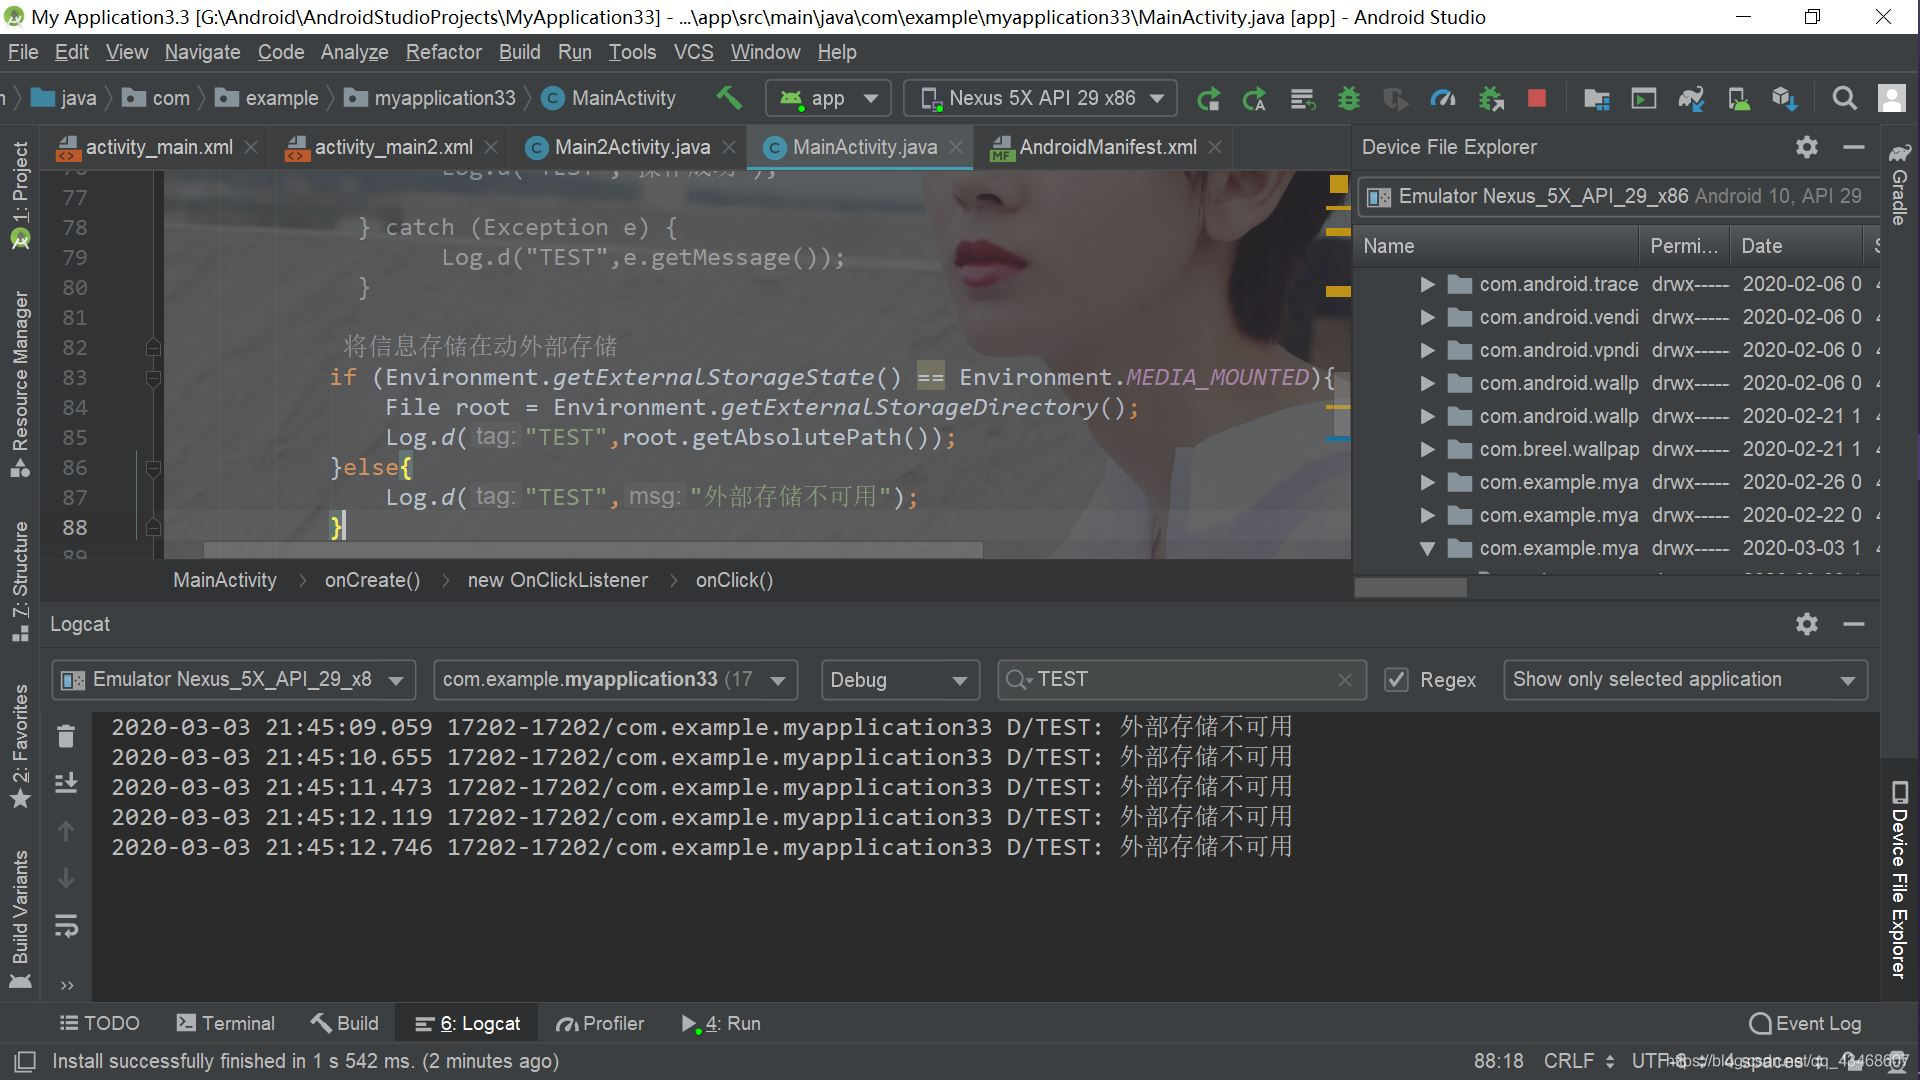The width and height of the screenshot is (1920, 1080).
Task: Open the Refactor menu
Action: [443, 52]
